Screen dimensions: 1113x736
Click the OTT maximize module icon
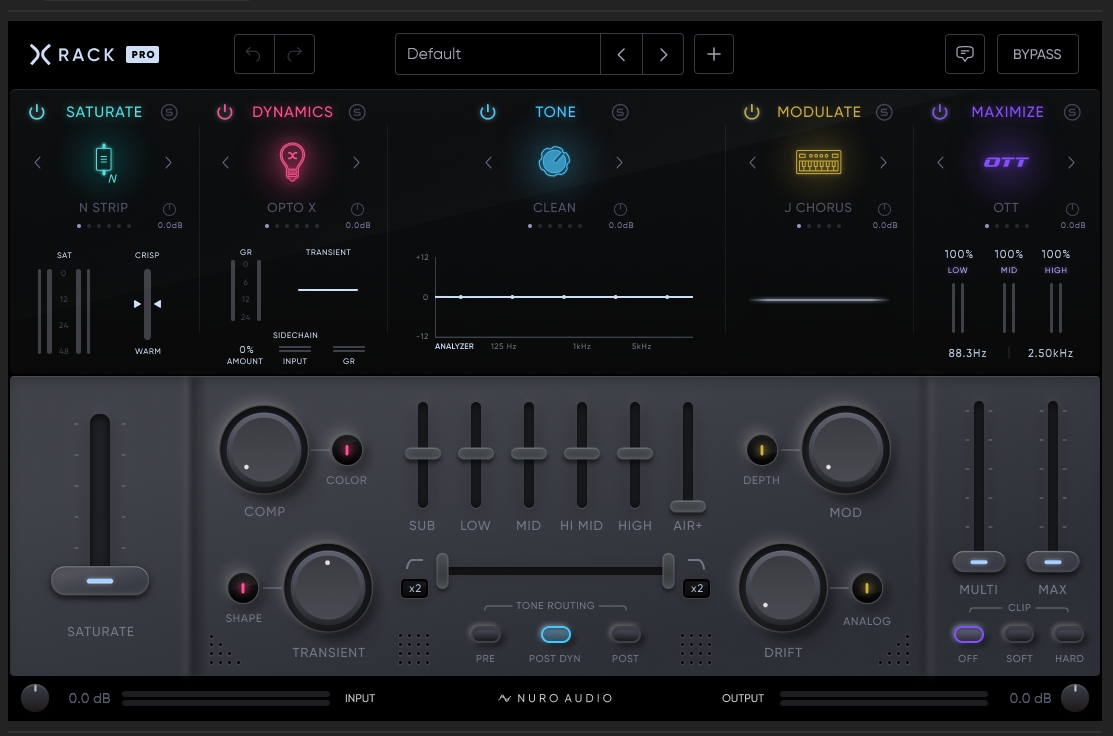click(x=1006, y=163)
